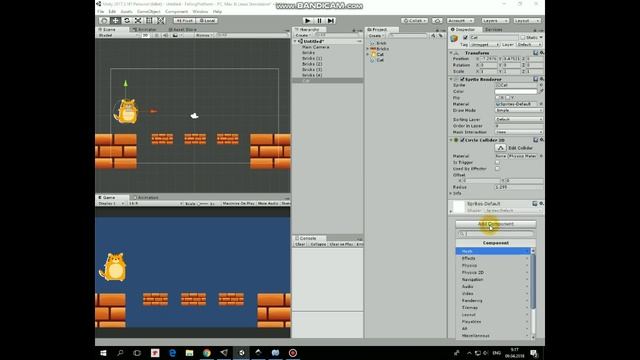Image resolution: width=640 pixels, height=360 pixels.
Task: Select the Scale tool in the toolbar
Action: tap(138, 20)
